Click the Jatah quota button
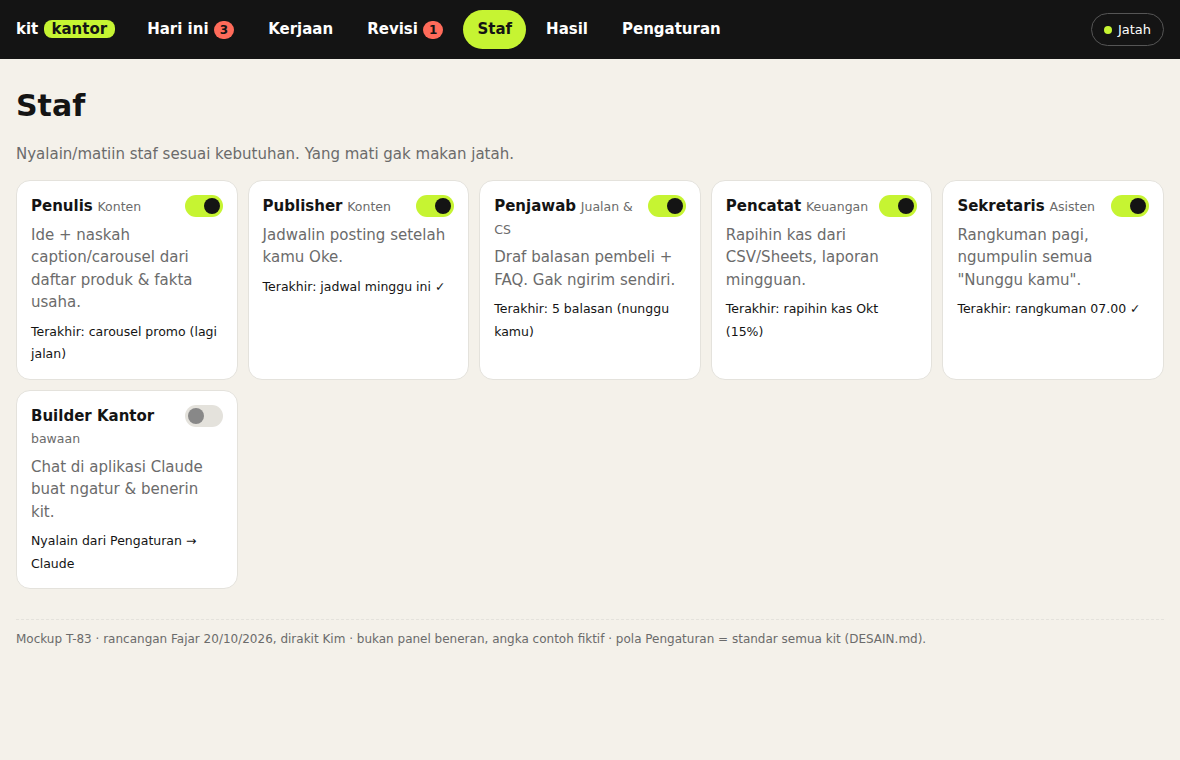The image size is (1180, 760). coord(1127,30)
